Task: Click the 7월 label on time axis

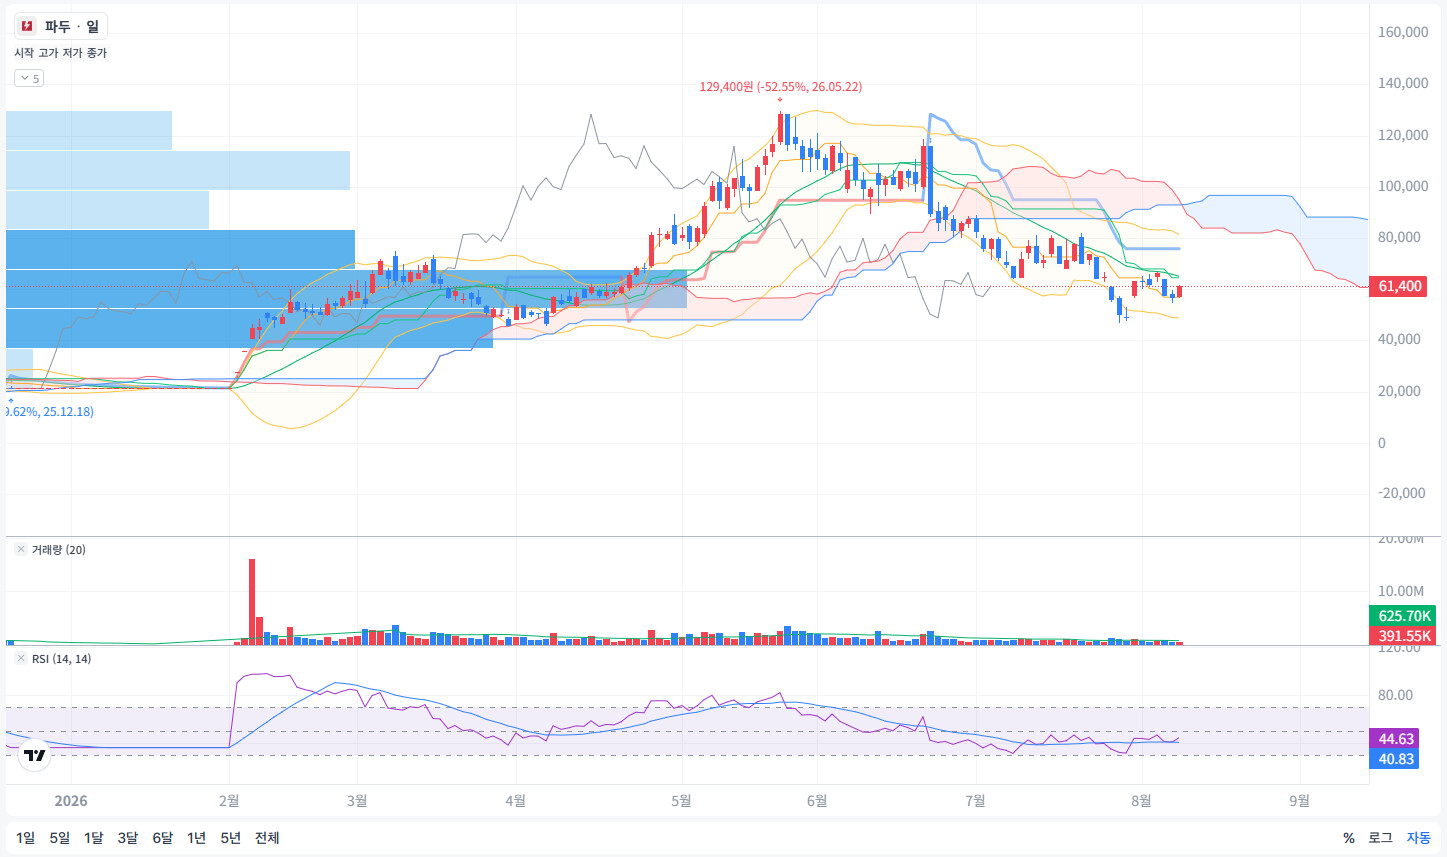Action: [975, 801]
